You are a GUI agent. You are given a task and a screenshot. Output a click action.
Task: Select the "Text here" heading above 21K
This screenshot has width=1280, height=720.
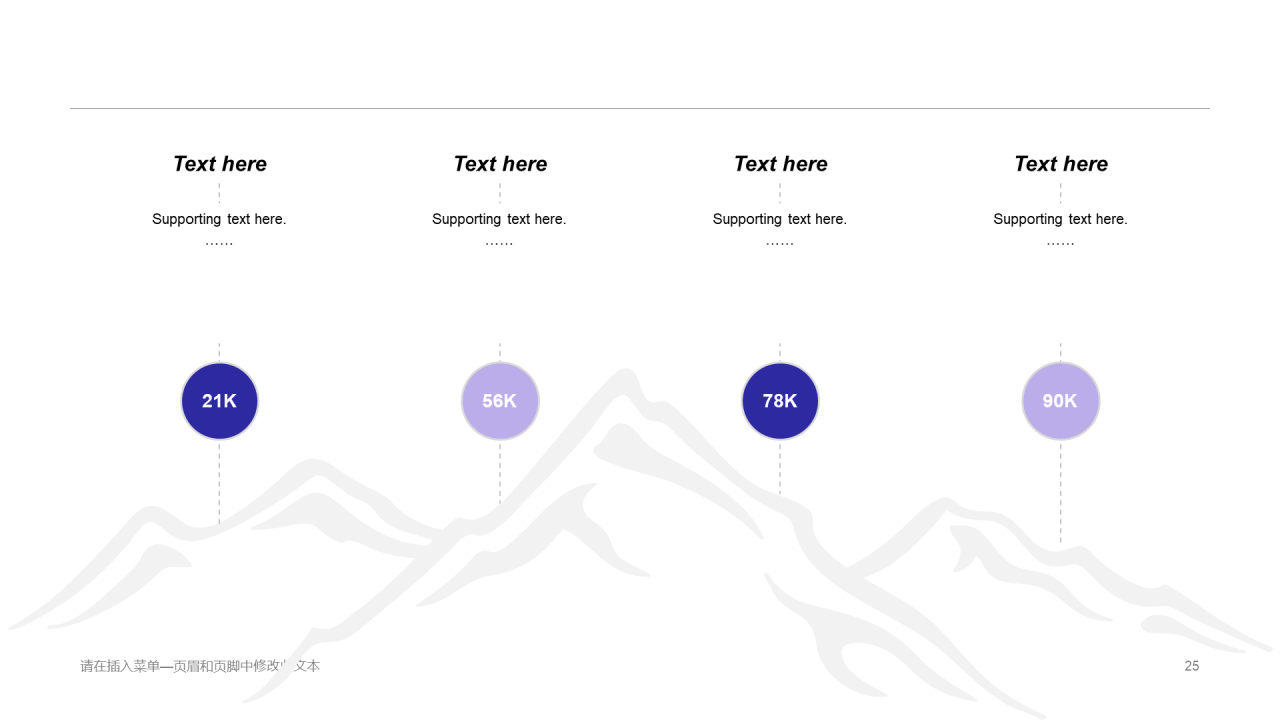220,164
